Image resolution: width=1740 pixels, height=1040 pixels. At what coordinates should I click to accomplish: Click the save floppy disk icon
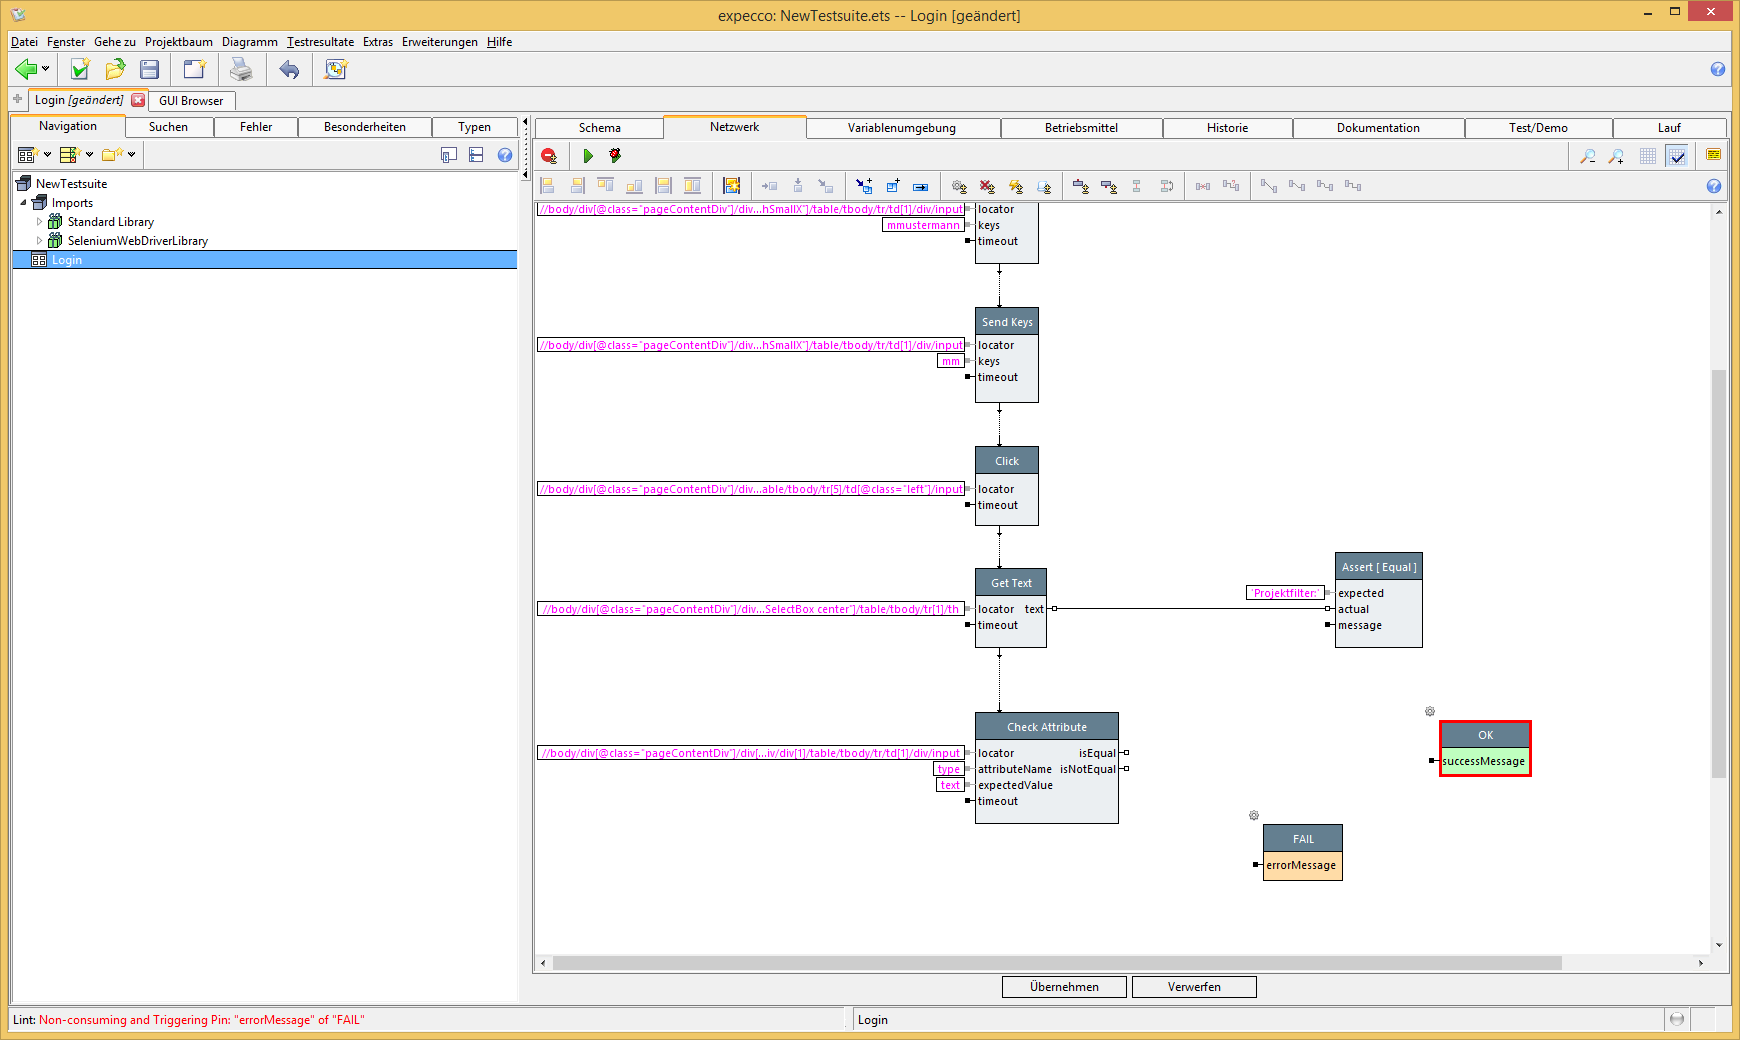point(150,69)
